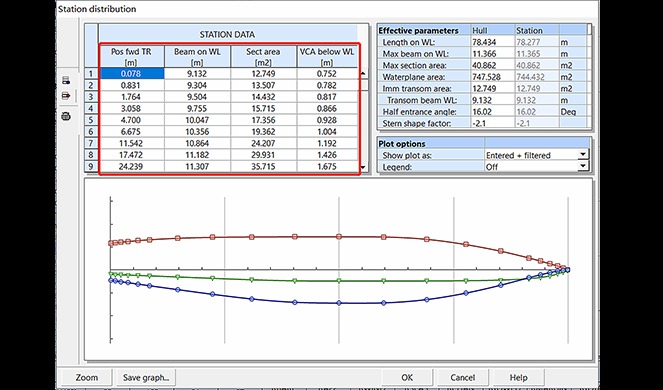Select the Beam on WL cell 11.182
The height and width of the screenshot is (390, 663).
197,155
